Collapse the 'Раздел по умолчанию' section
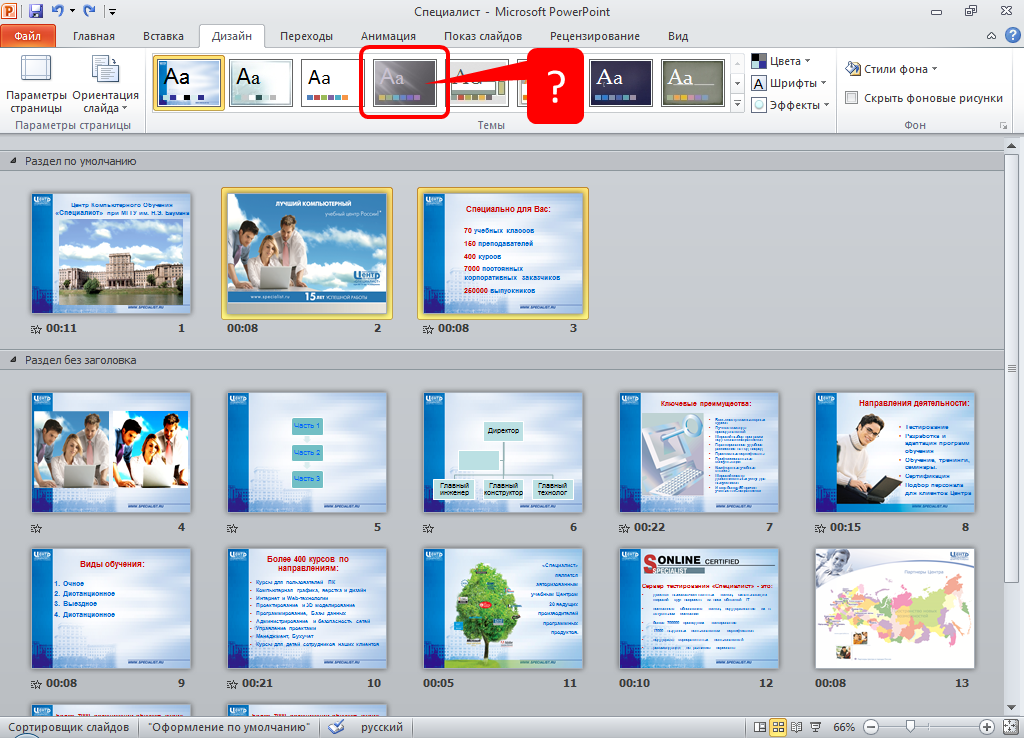Screen dimensions: 1024x738 click(13, 161)
